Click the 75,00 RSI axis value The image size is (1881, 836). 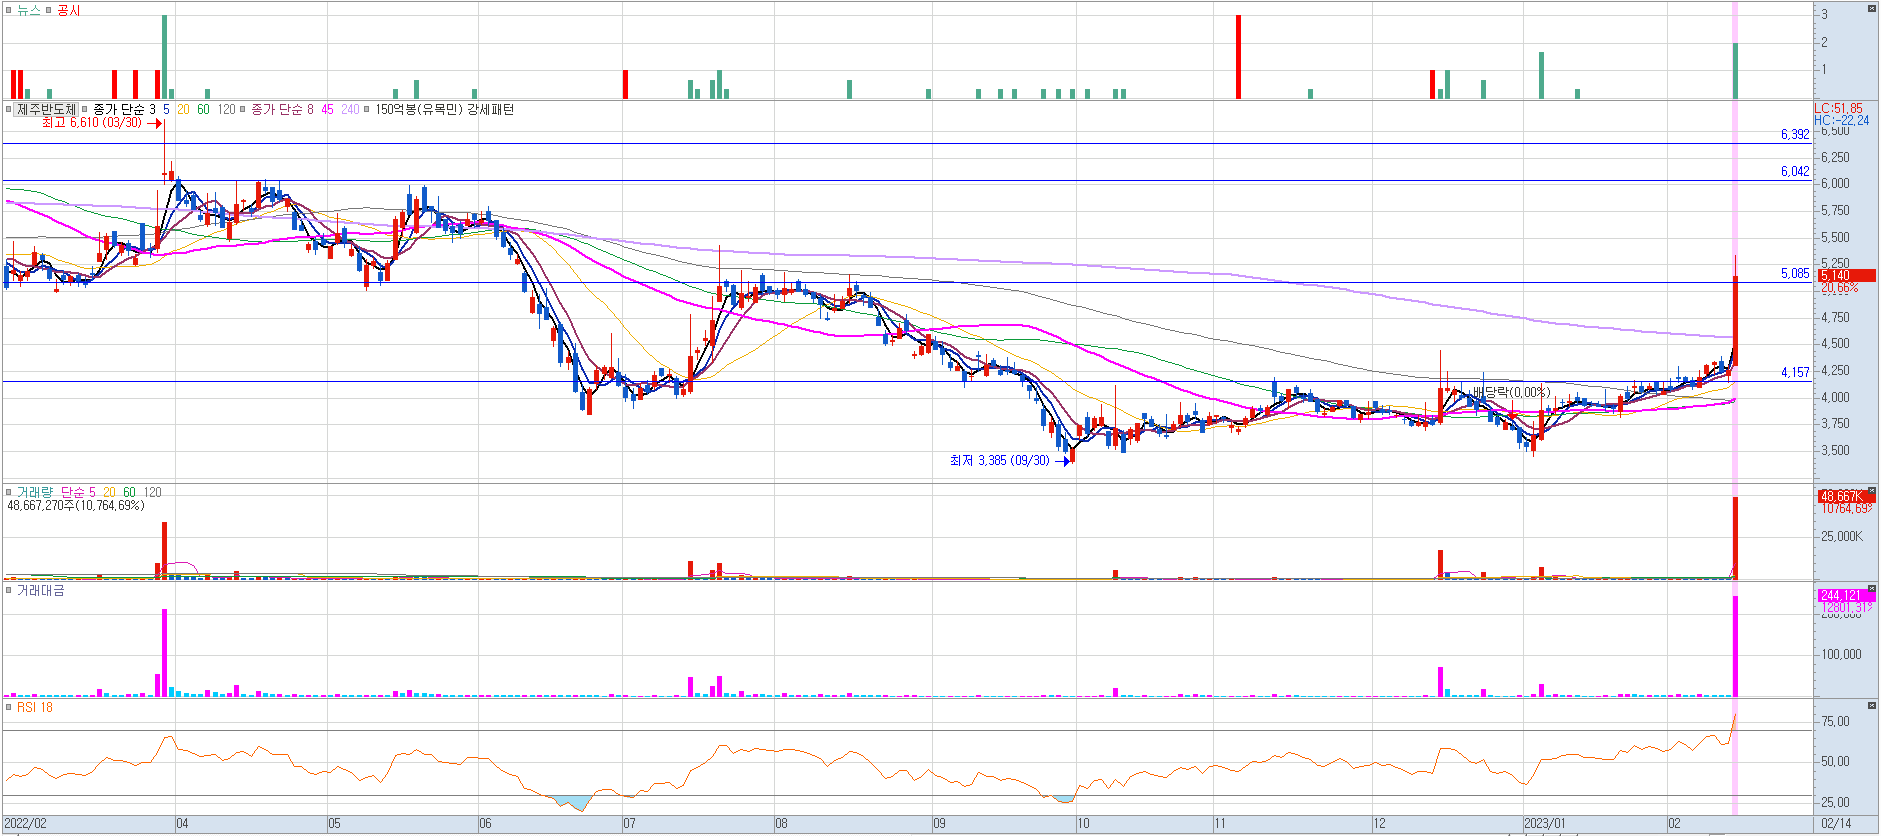pyautogui.click(x=1835, y=721)
